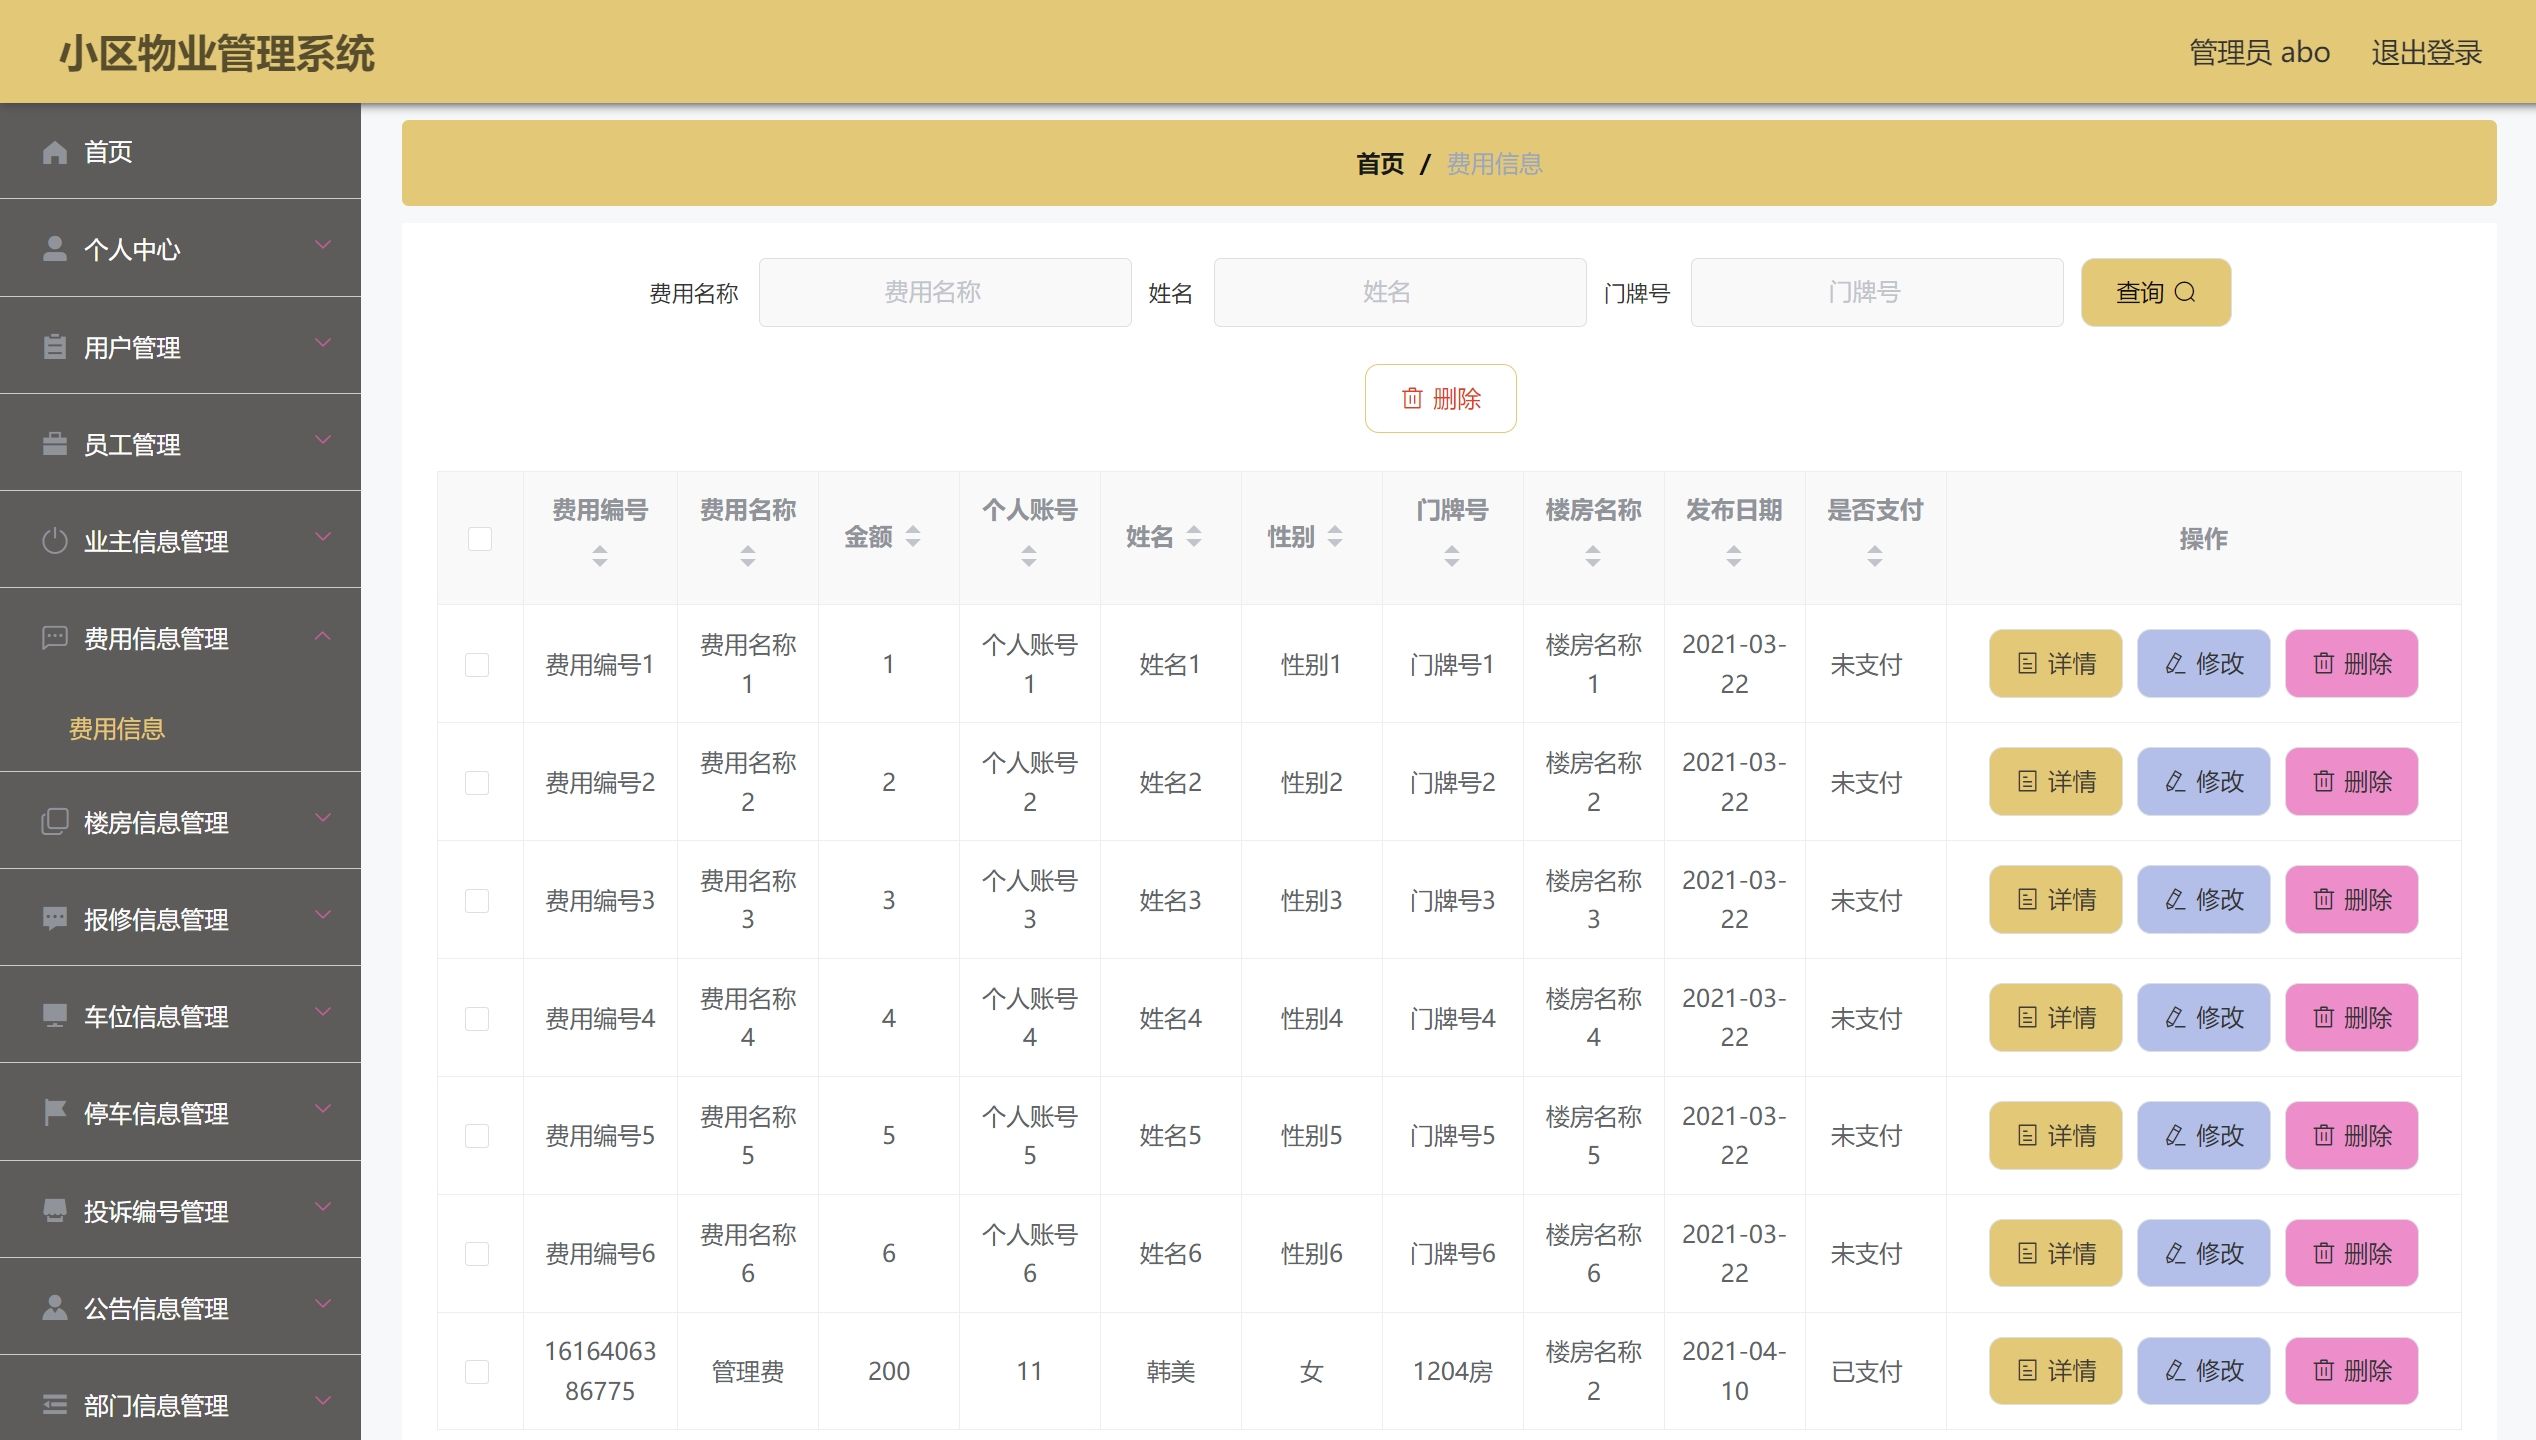Toggle checkbox for 费用编号5 row
Viewport: 2536px width, 1440px height.
[477, 1135]
